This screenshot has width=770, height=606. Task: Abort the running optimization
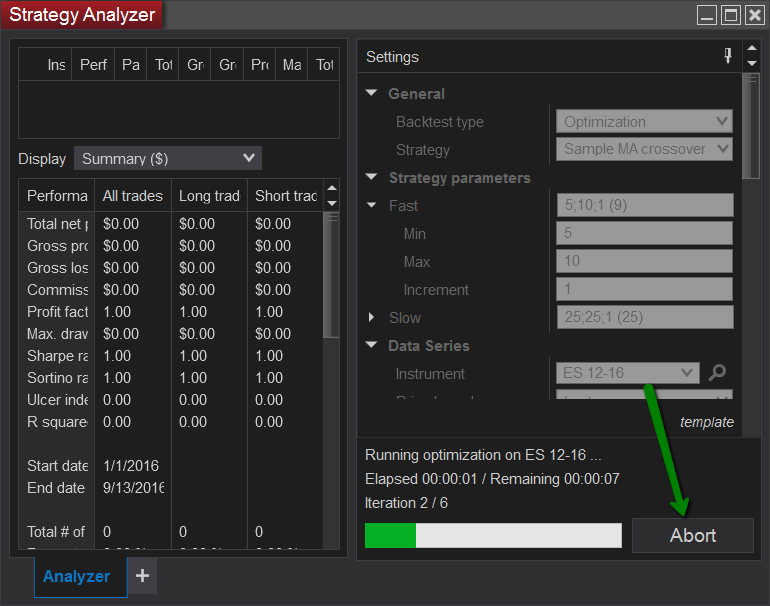click(x=692, y=535)
